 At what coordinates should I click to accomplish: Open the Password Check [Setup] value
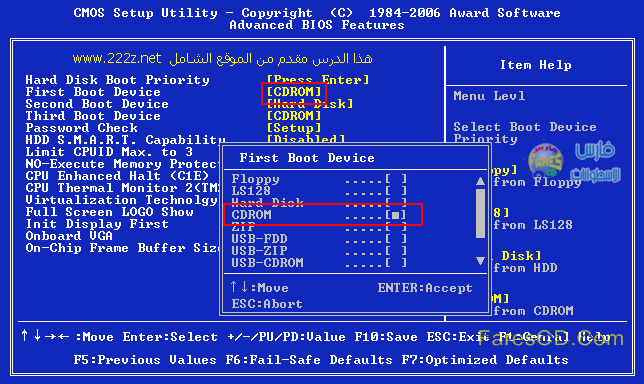coord(294,128)
